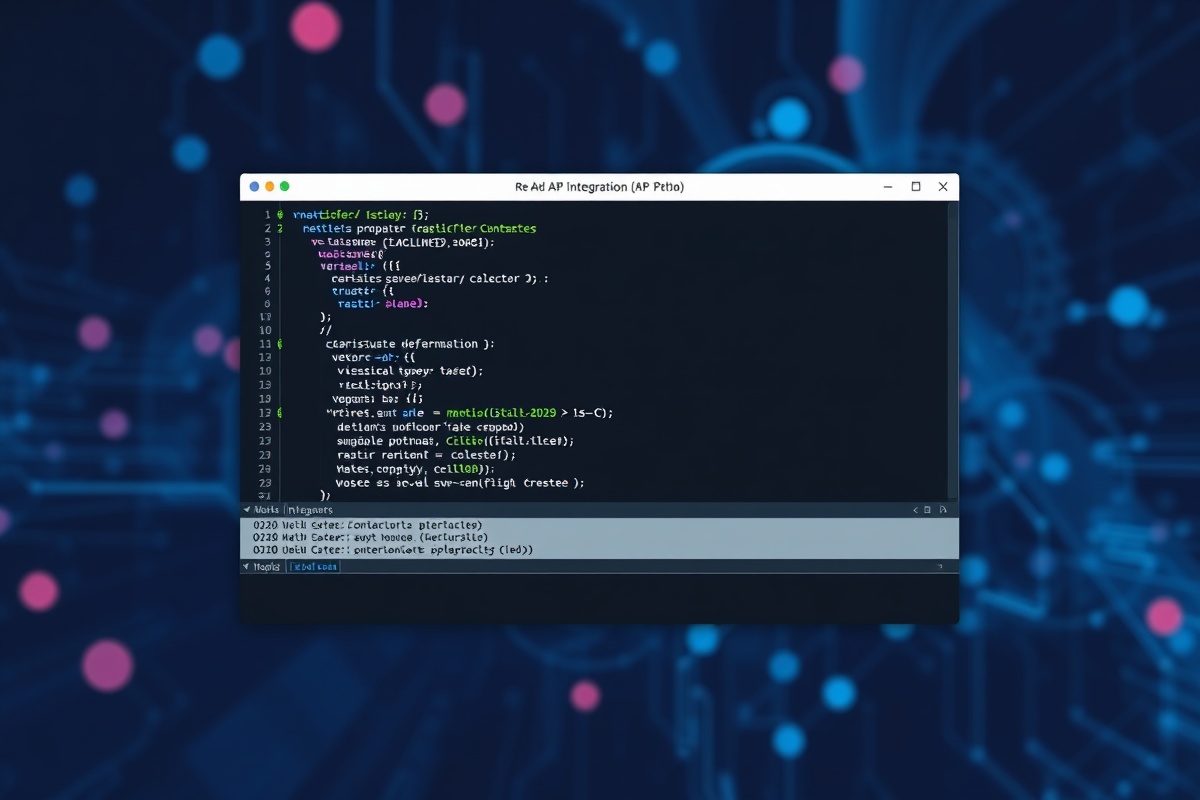Place the cursor on the code line containing 'deformation'

(410, 344)
